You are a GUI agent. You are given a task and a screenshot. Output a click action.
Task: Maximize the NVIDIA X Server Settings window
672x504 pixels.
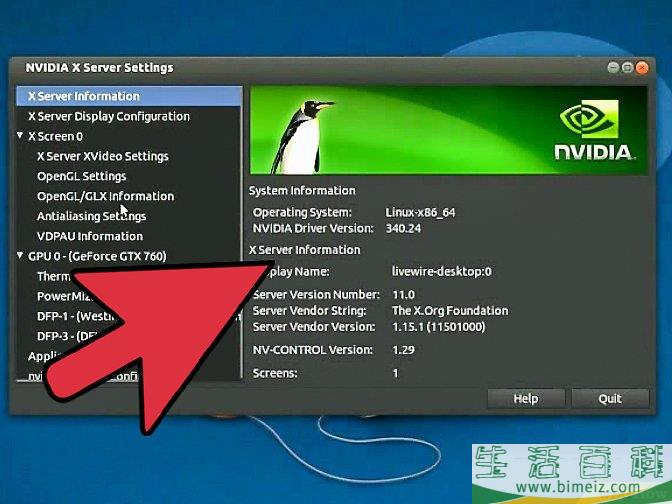point(627,68)
